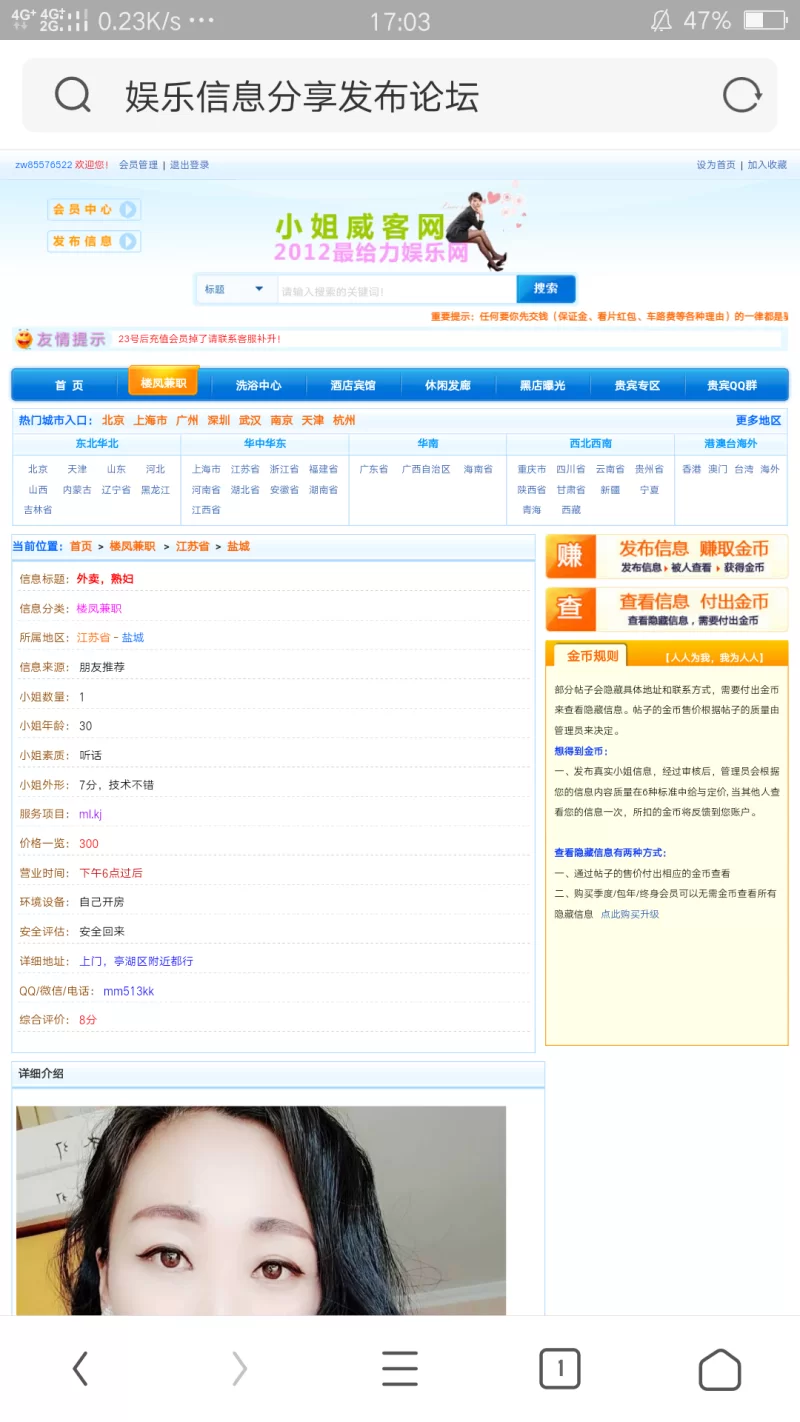Open the 首页 navigation tab
800x1422 pixels.
click(69, 386)
